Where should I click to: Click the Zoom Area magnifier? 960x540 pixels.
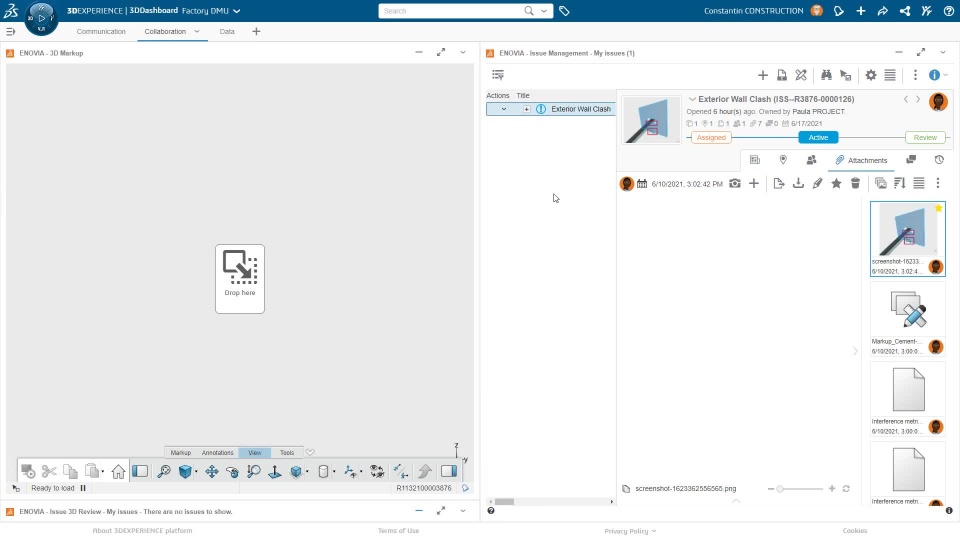[253, 471]
